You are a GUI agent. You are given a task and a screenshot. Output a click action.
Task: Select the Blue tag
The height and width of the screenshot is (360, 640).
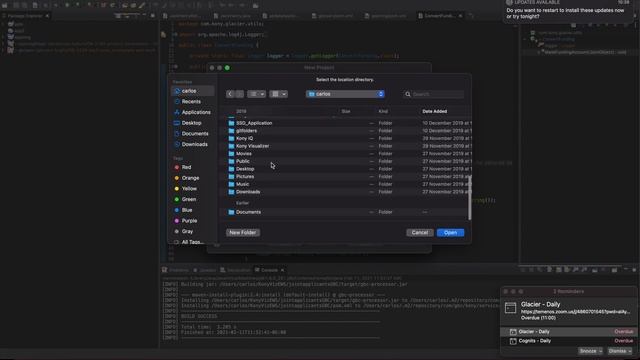pos(186,210)
